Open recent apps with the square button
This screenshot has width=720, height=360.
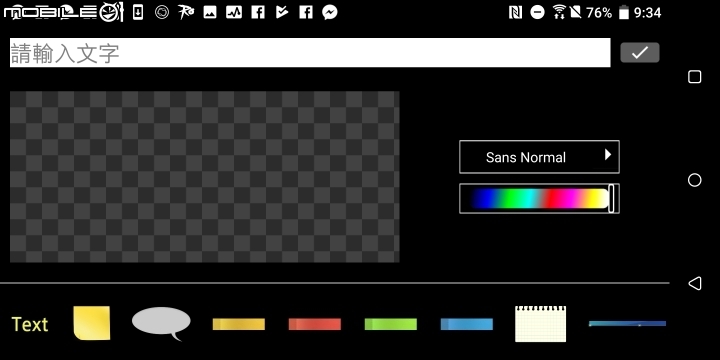coord(695,77)
